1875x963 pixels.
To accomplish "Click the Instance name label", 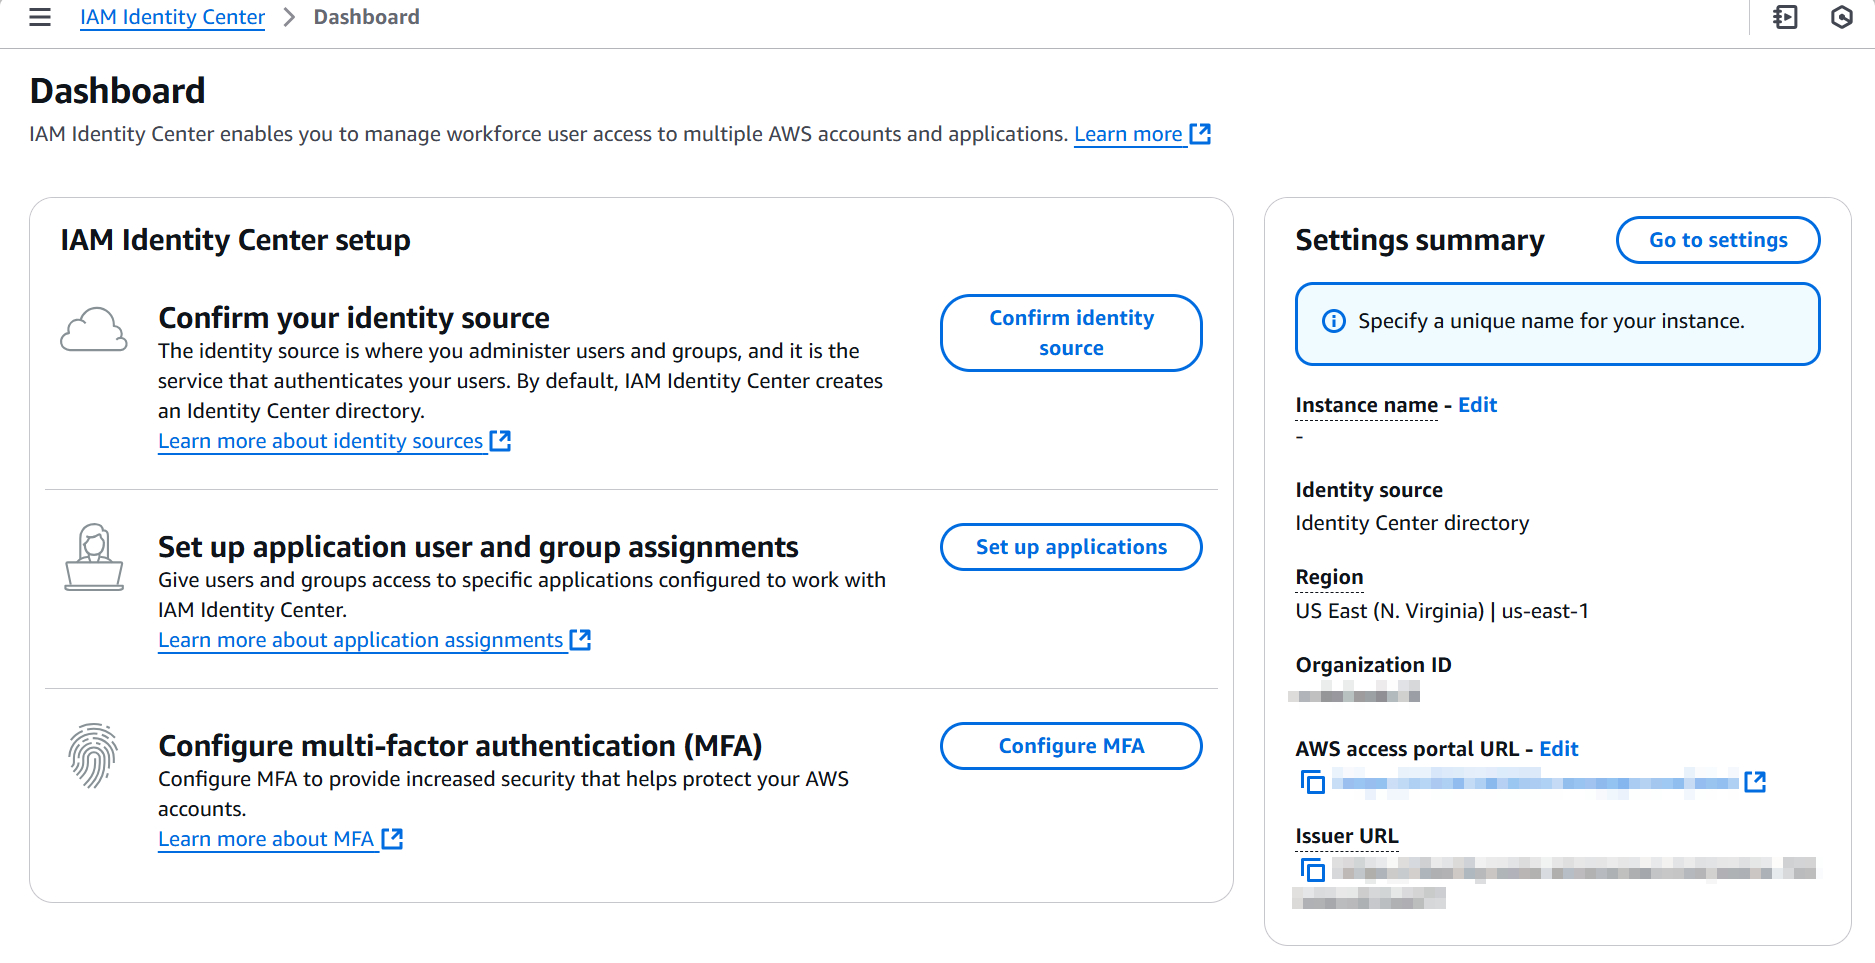I will [x=1366, y=405].
